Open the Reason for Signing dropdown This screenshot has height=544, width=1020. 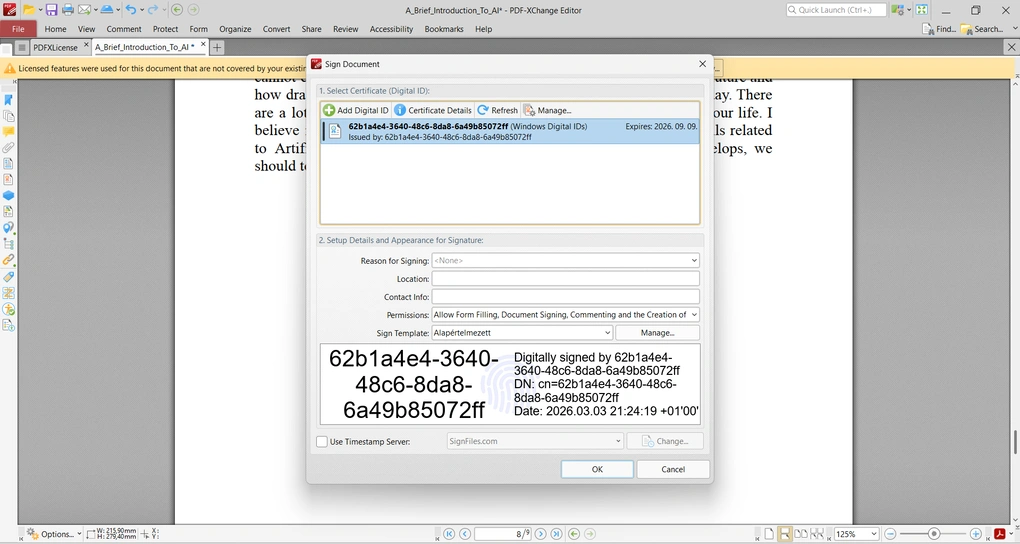694,260
